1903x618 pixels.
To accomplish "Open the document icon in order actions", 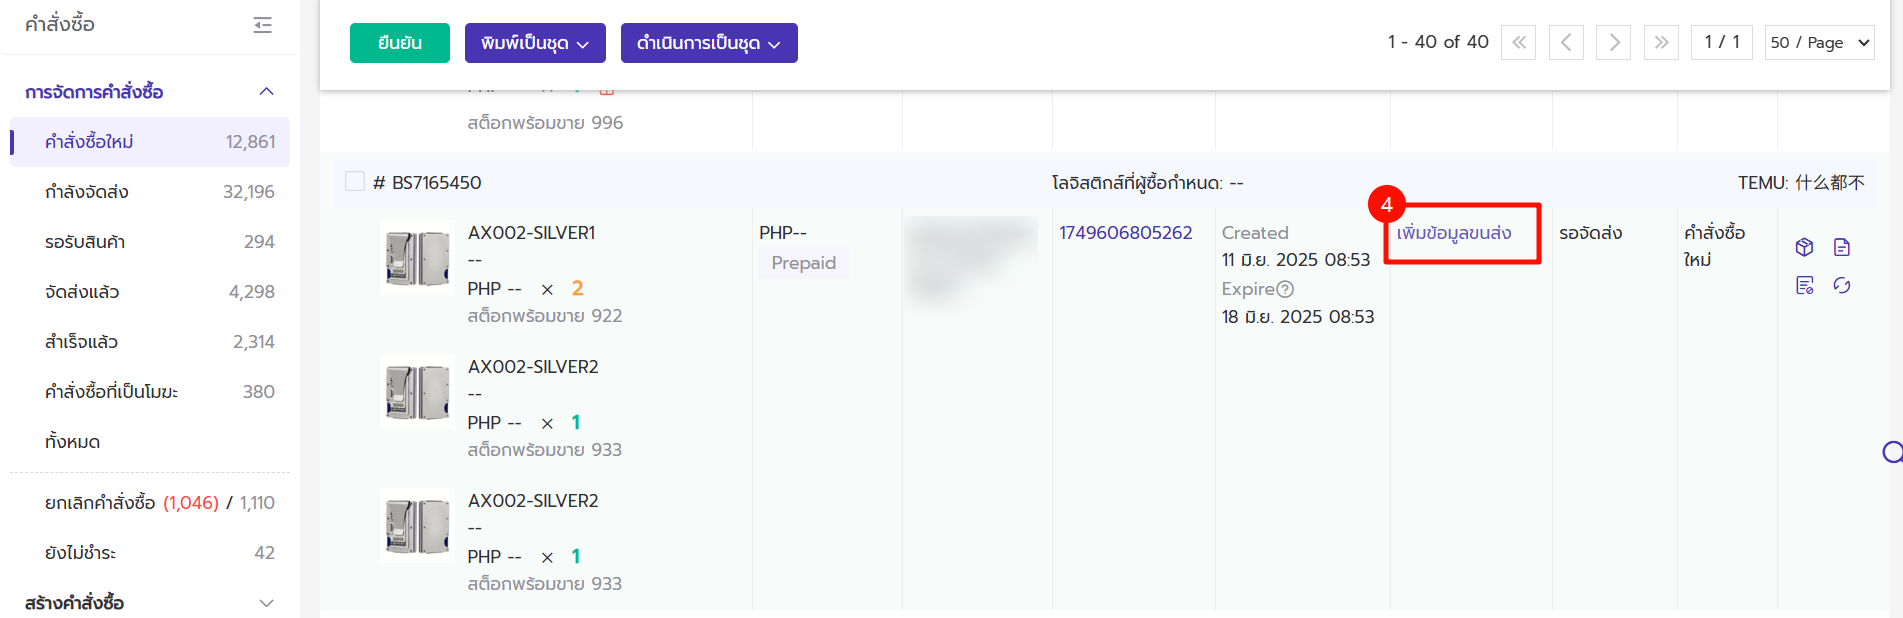I will (1842, 247).
